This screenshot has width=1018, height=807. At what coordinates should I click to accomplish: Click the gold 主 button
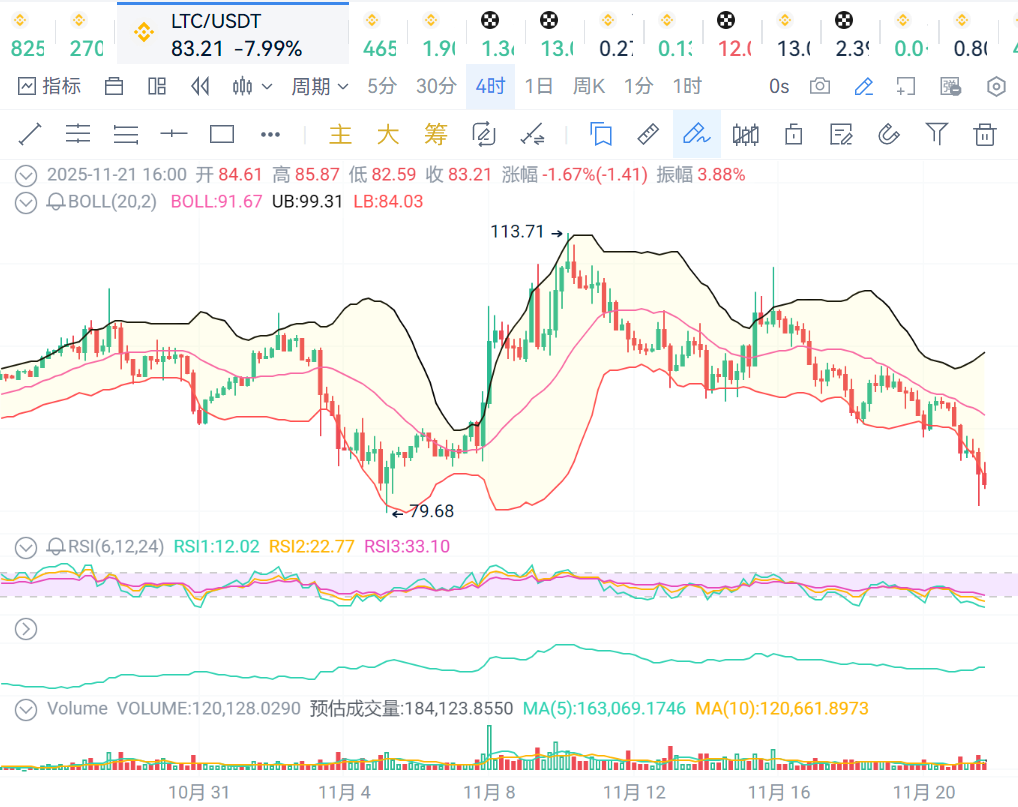click(x=341, y=134)
